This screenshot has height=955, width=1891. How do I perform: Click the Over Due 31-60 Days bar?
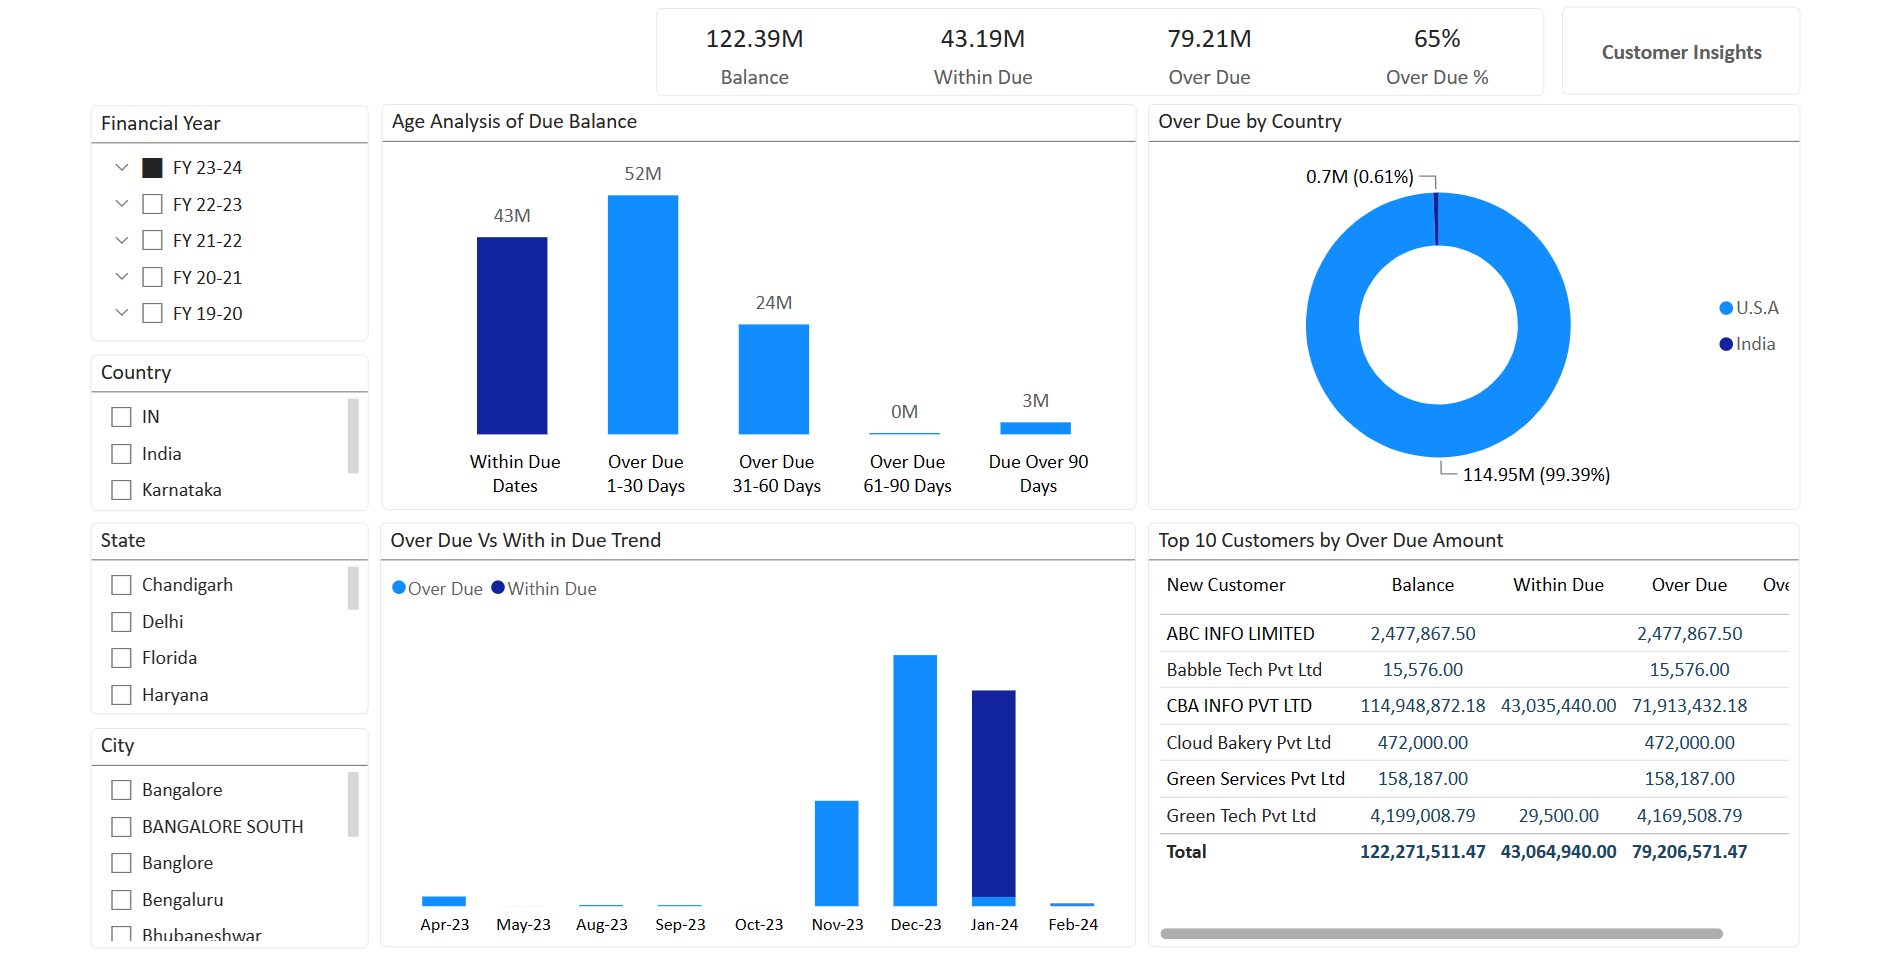(x=774, y=379)
